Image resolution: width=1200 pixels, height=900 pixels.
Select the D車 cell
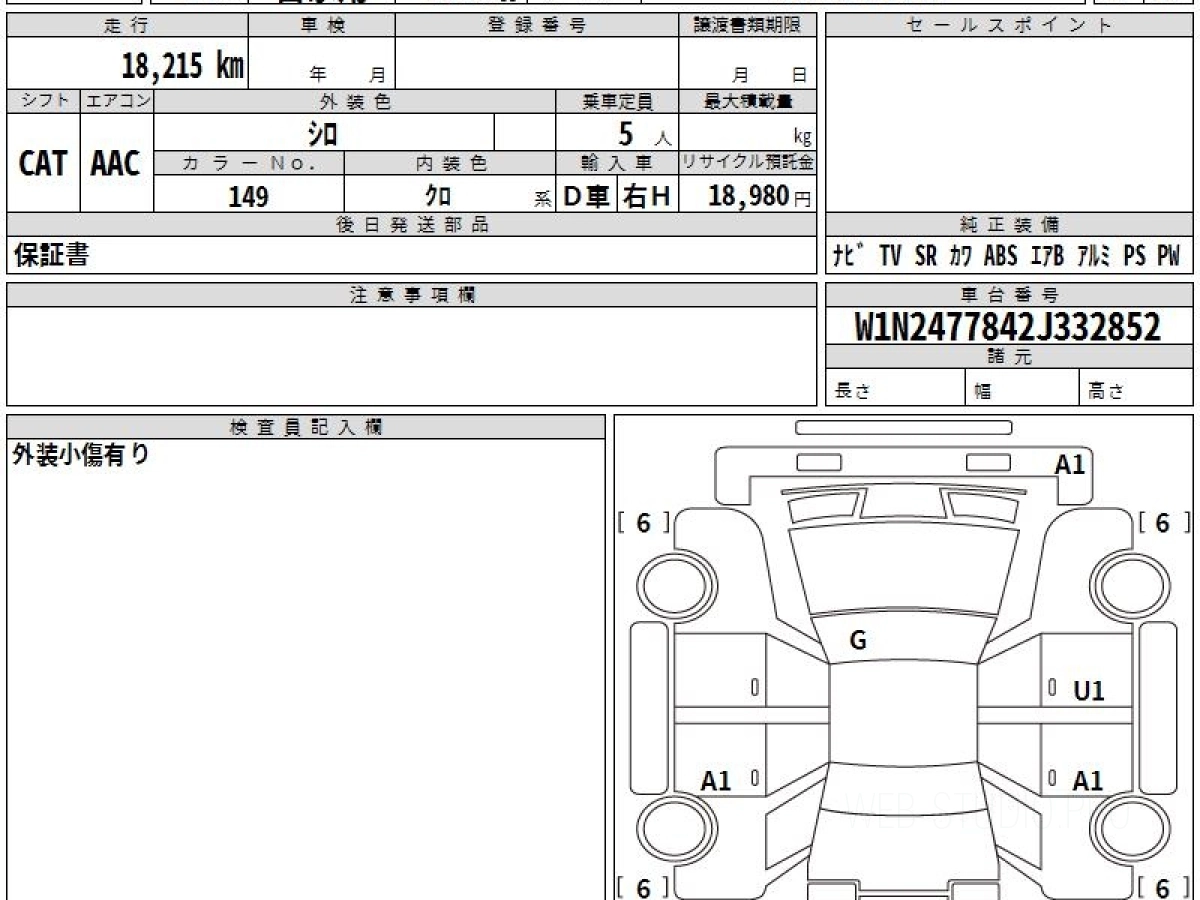pyautogui.click(x=587, y=196)
